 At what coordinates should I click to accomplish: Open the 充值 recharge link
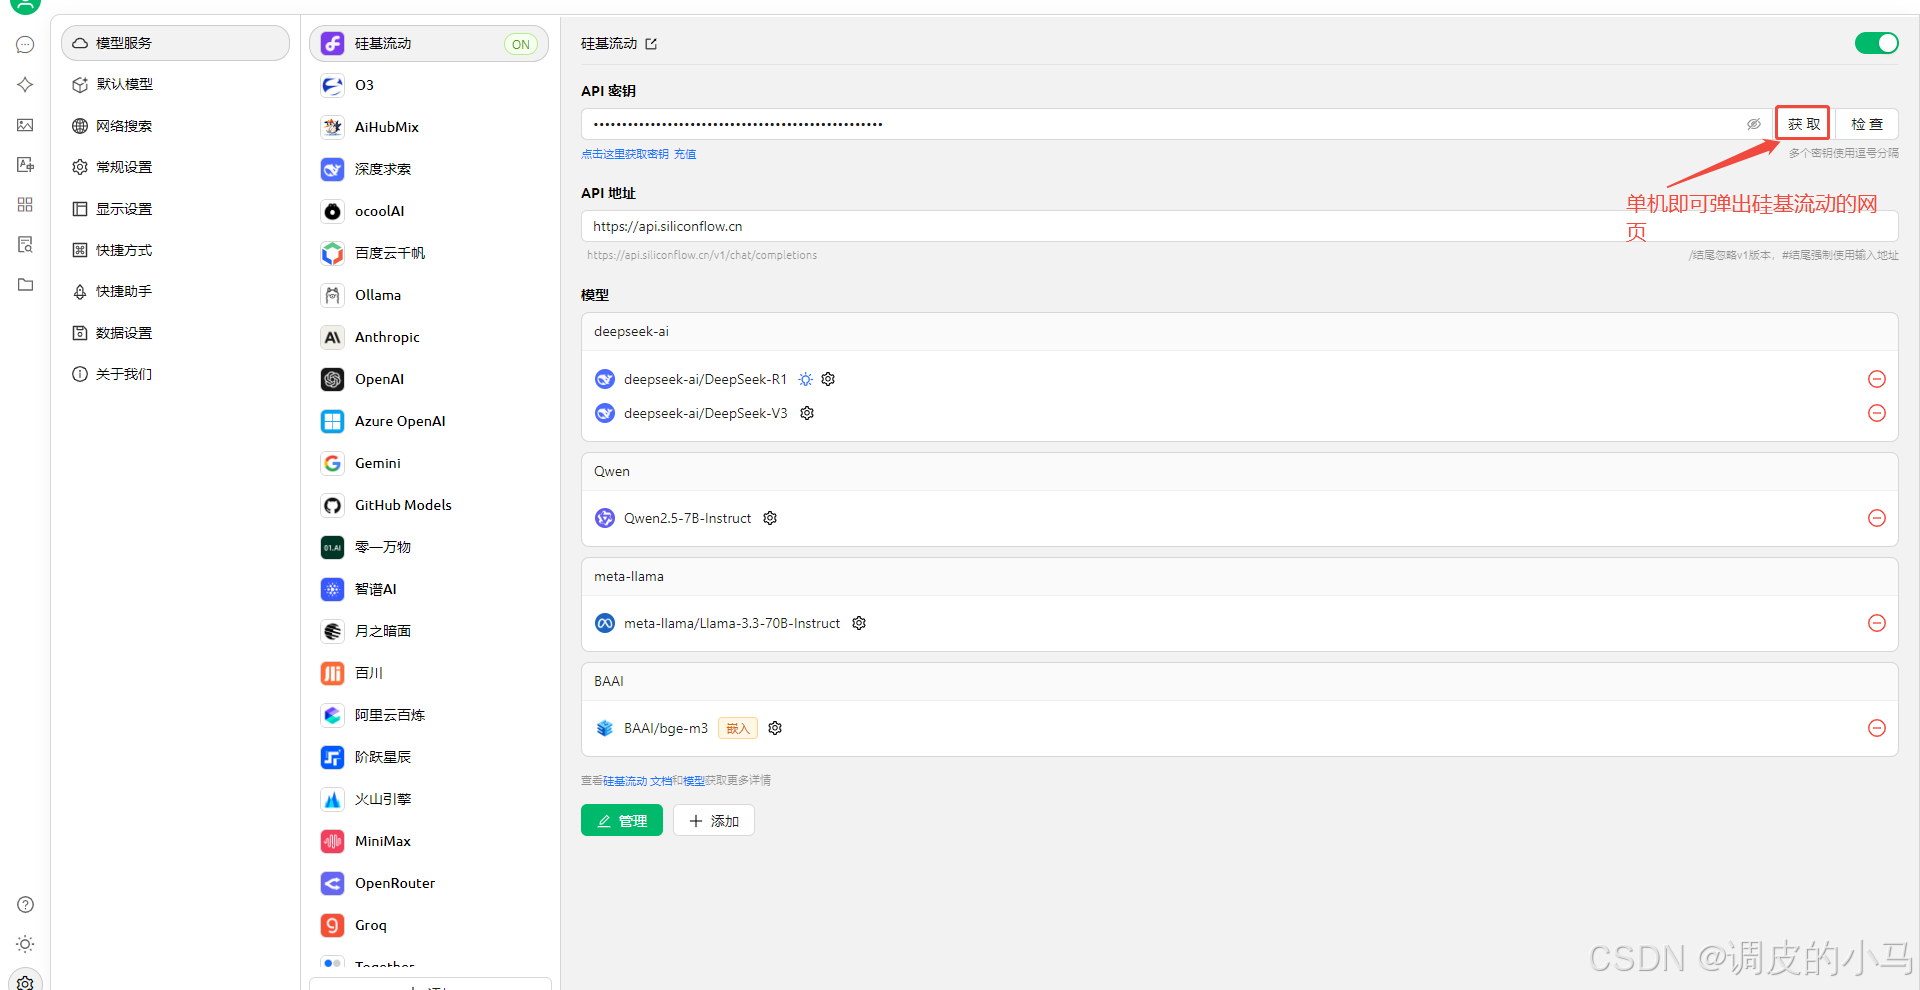pos(685,154)
